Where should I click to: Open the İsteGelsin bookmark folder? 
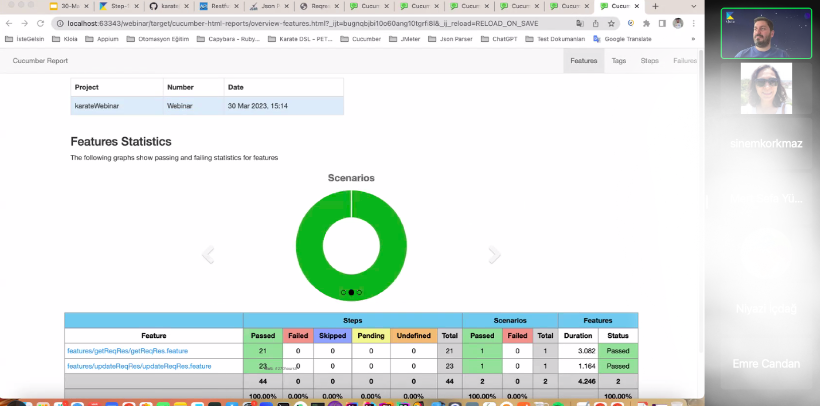(x=25, y=39)
